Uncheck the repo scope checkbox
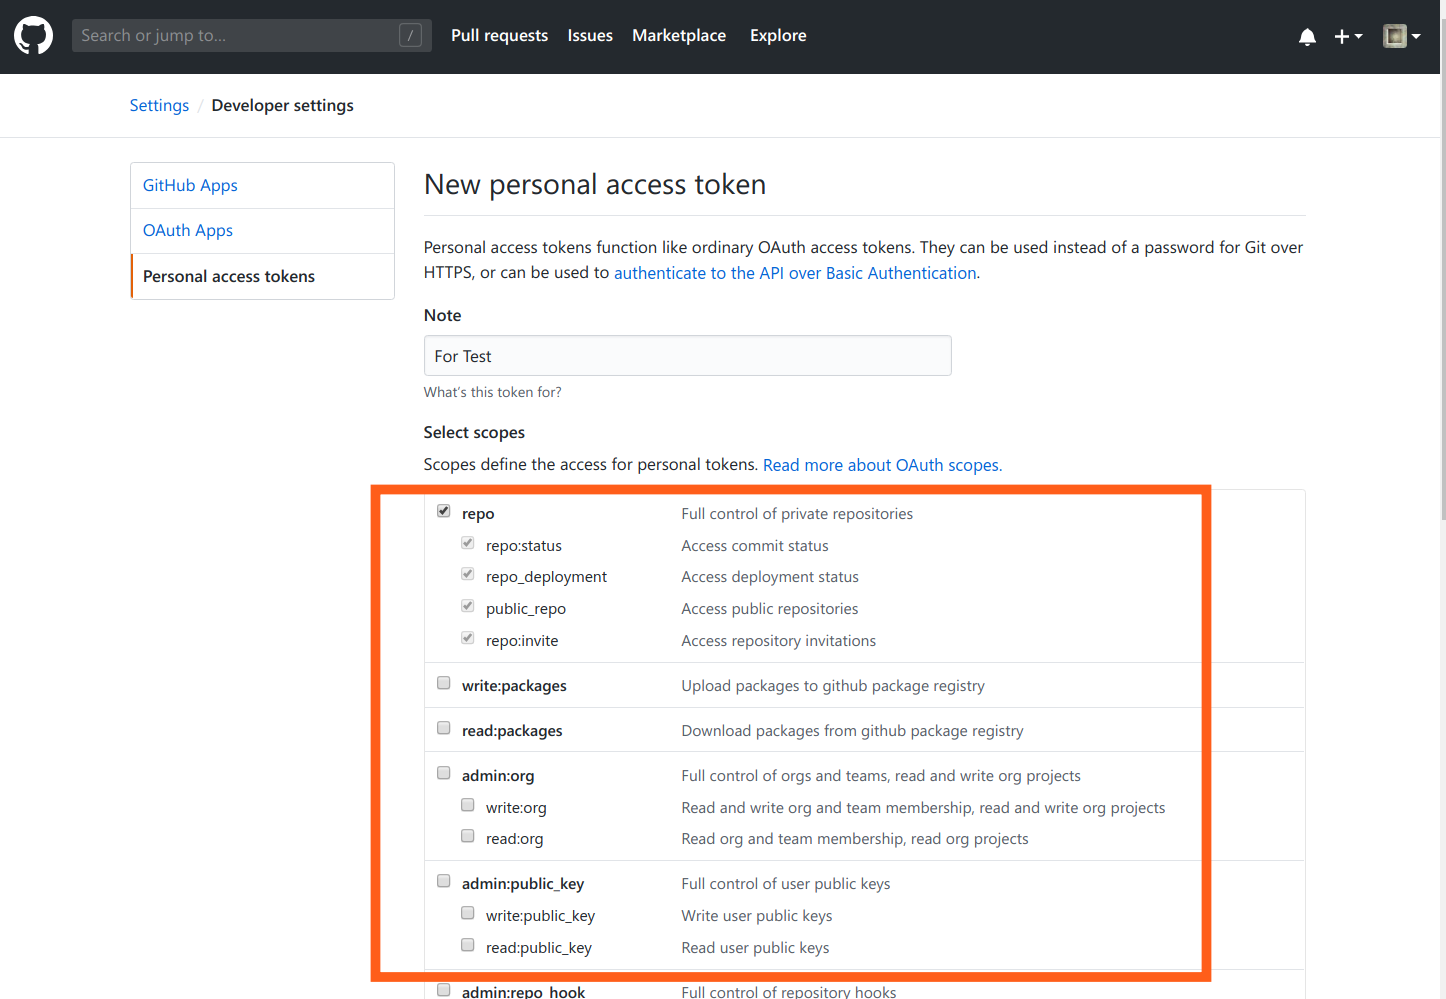 click(444, 511)
